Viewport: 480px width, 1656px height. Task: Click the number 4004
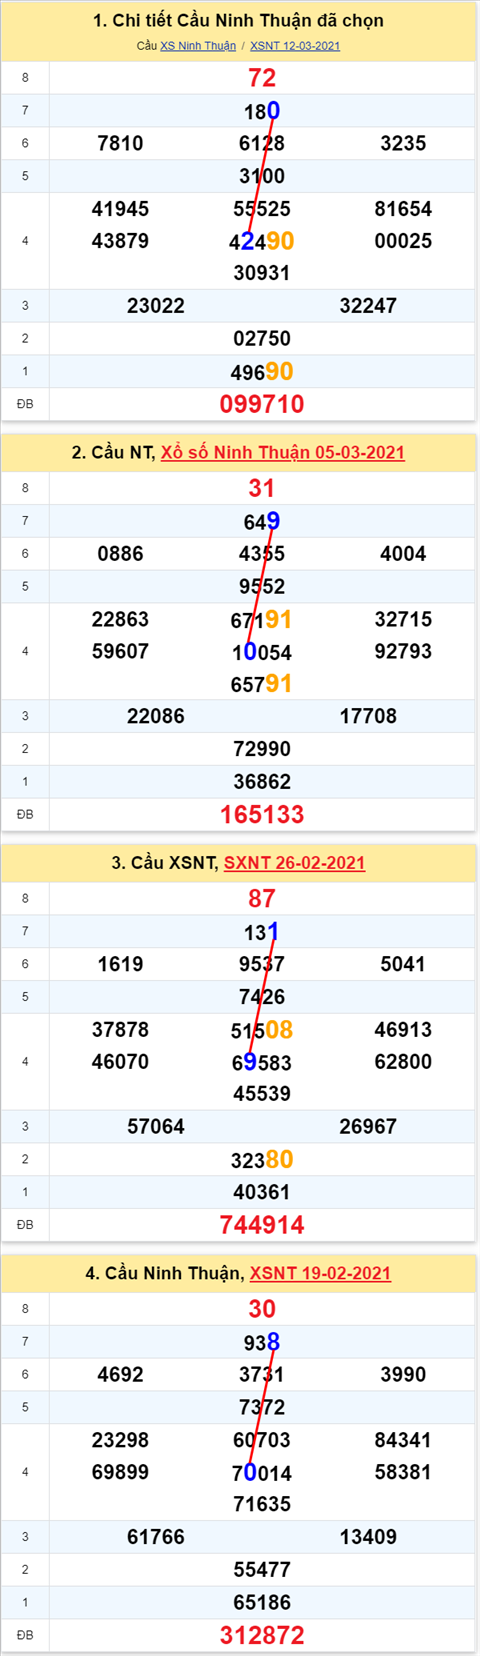(x=403, y=554)
